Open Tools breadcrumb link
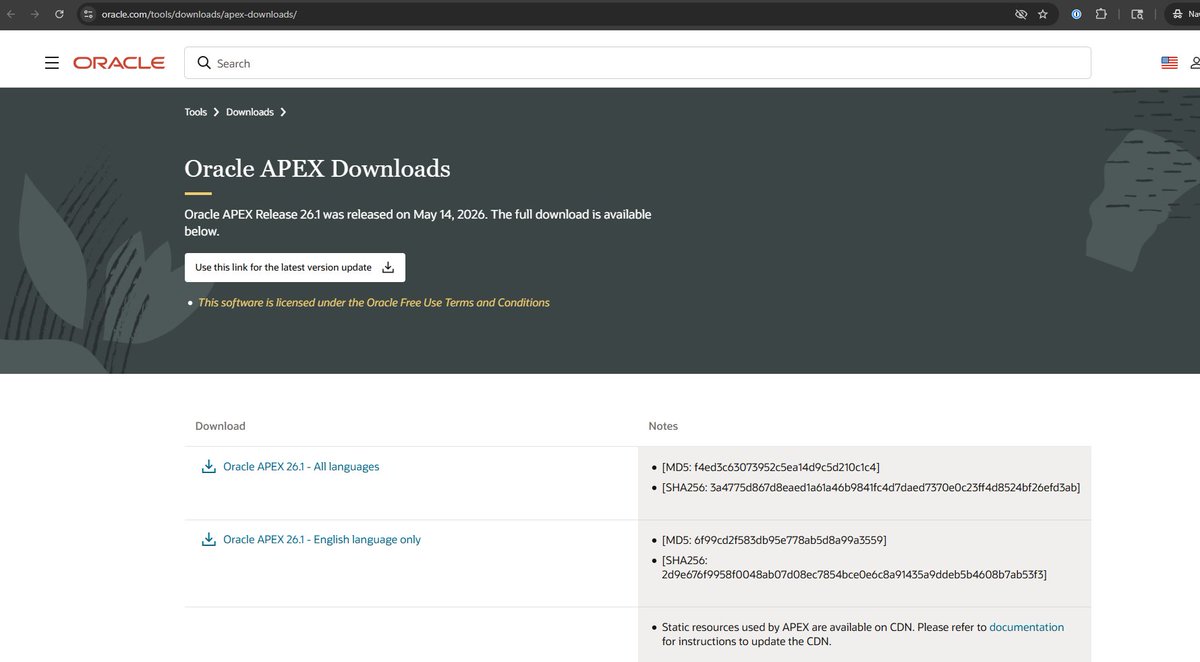 tap(195, 112)
